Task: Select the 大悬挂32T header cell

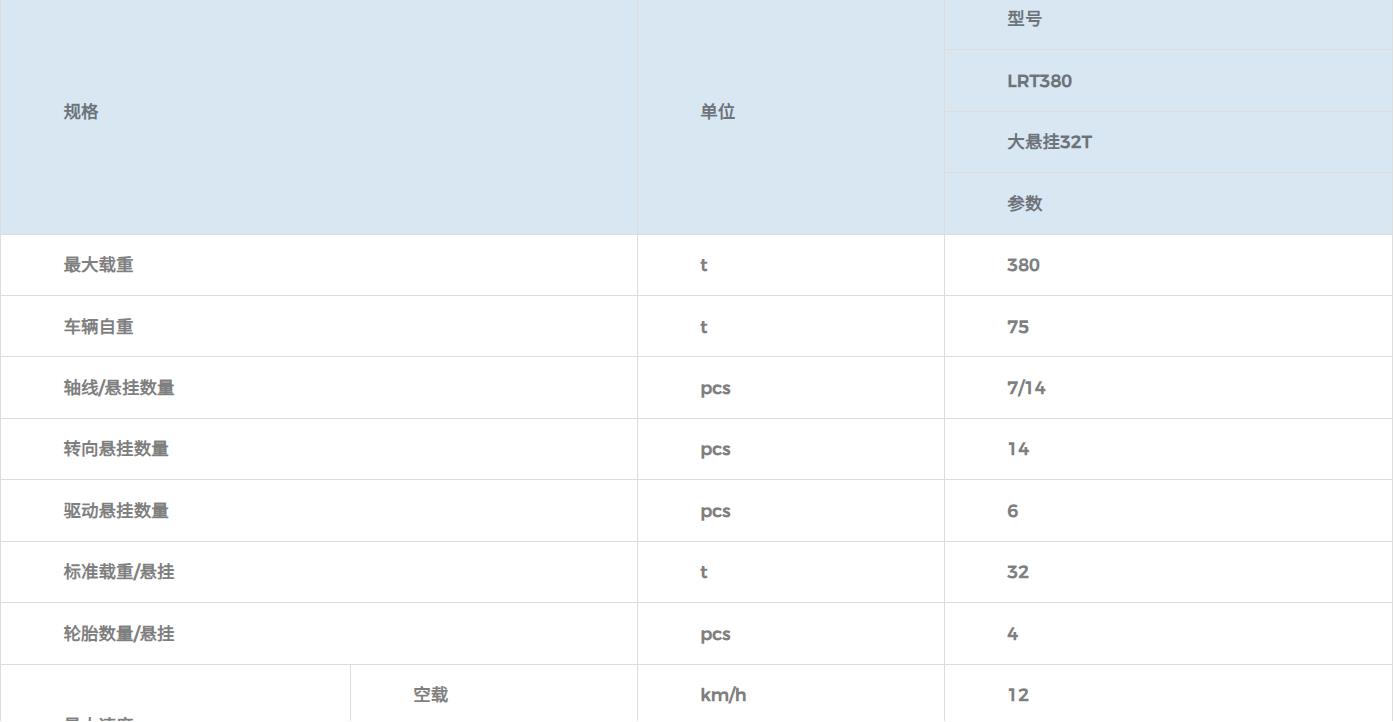Action: pos(1049,142)
